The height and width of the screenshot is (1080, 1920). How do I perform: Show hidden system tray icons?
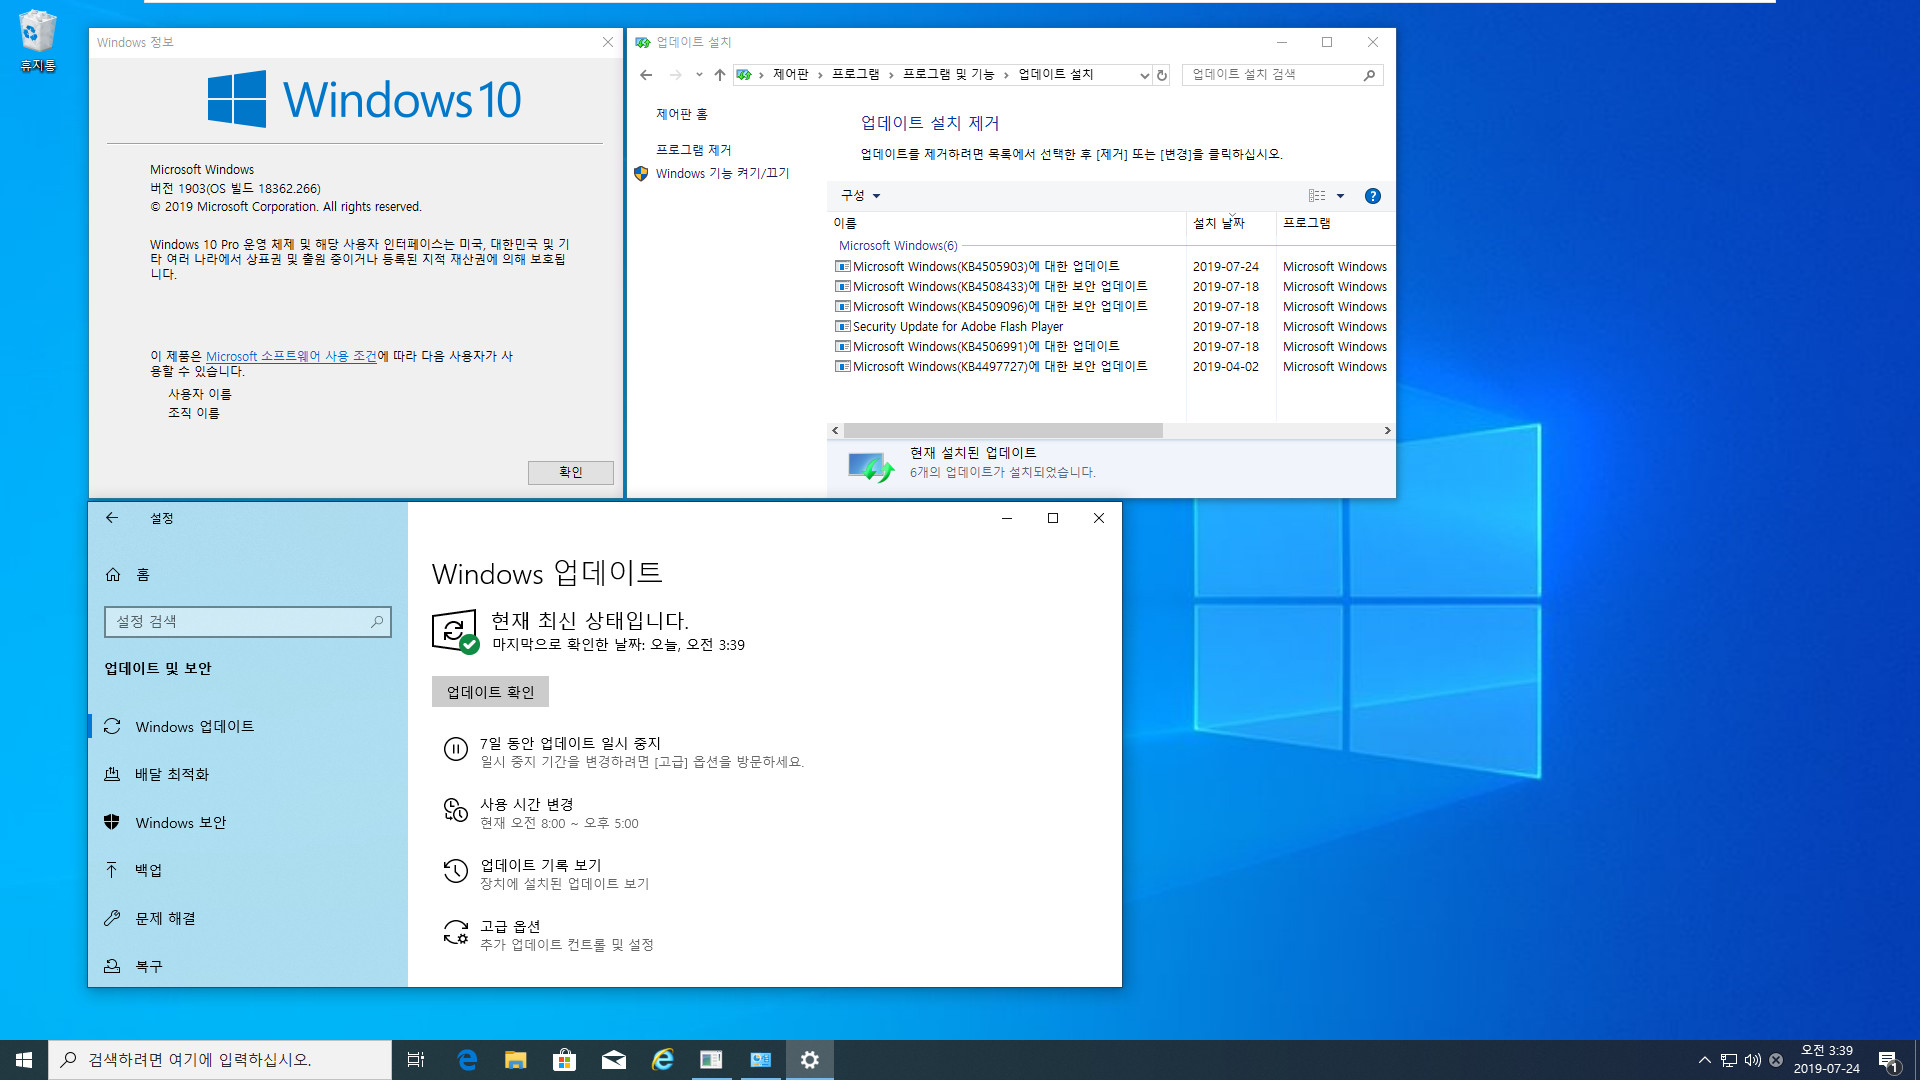(1704, 1060)
